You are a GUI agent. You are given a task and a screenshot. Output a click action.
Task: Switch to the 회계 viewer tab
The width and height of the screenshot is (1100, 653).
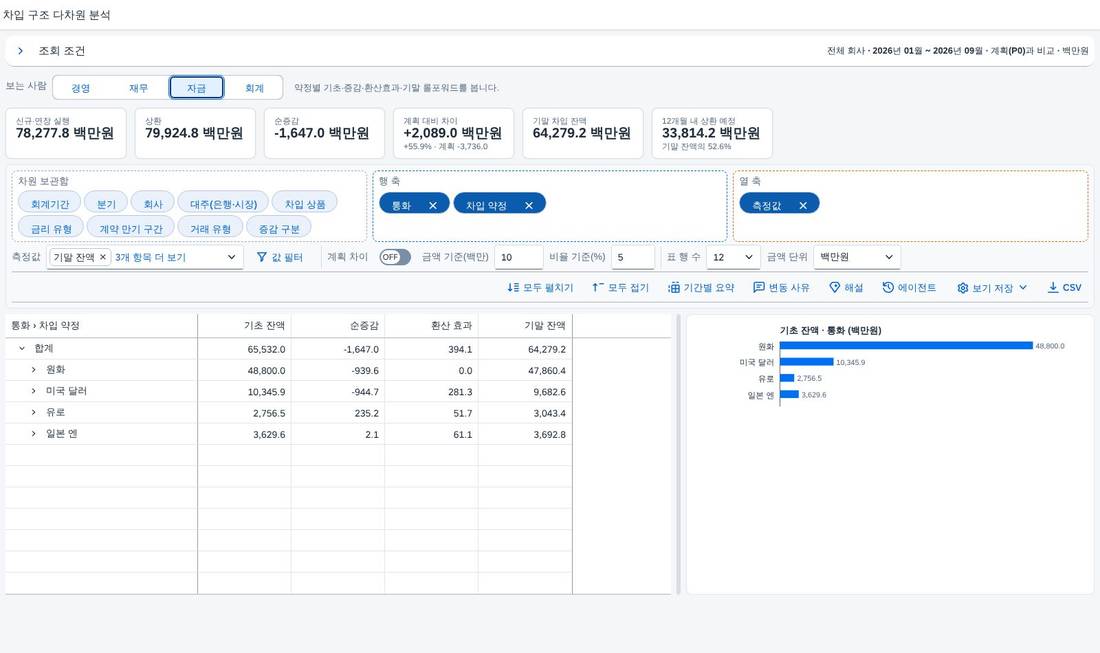click(x=254, y=88)
